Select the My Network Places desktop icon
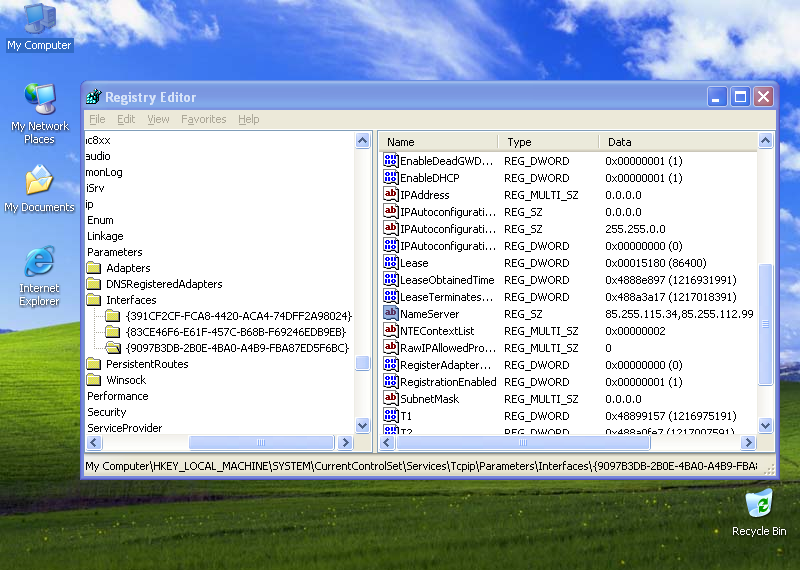The height and width of the screenshot is (570, 800). pos(39,114)
